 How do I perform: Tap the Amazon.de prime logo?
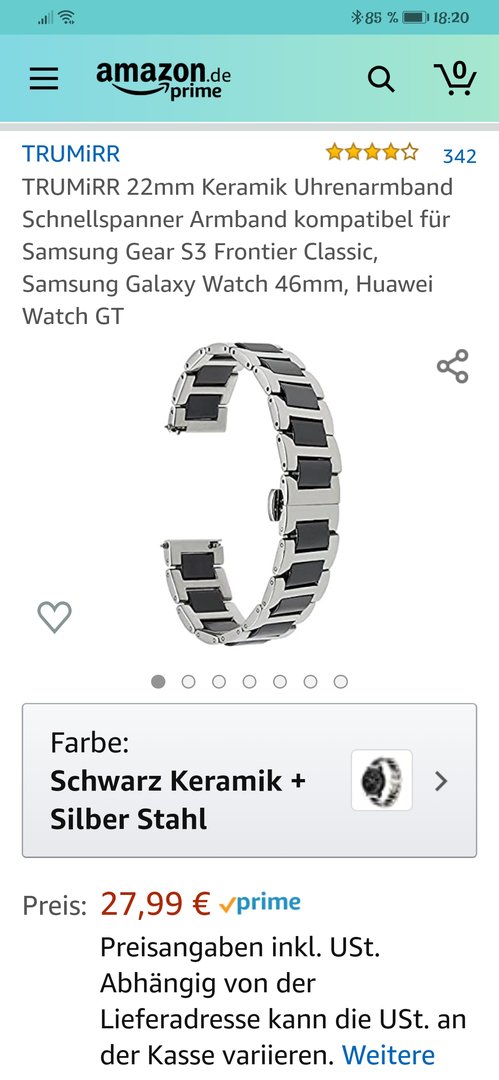pyautogui.click(x=163, y=79)
